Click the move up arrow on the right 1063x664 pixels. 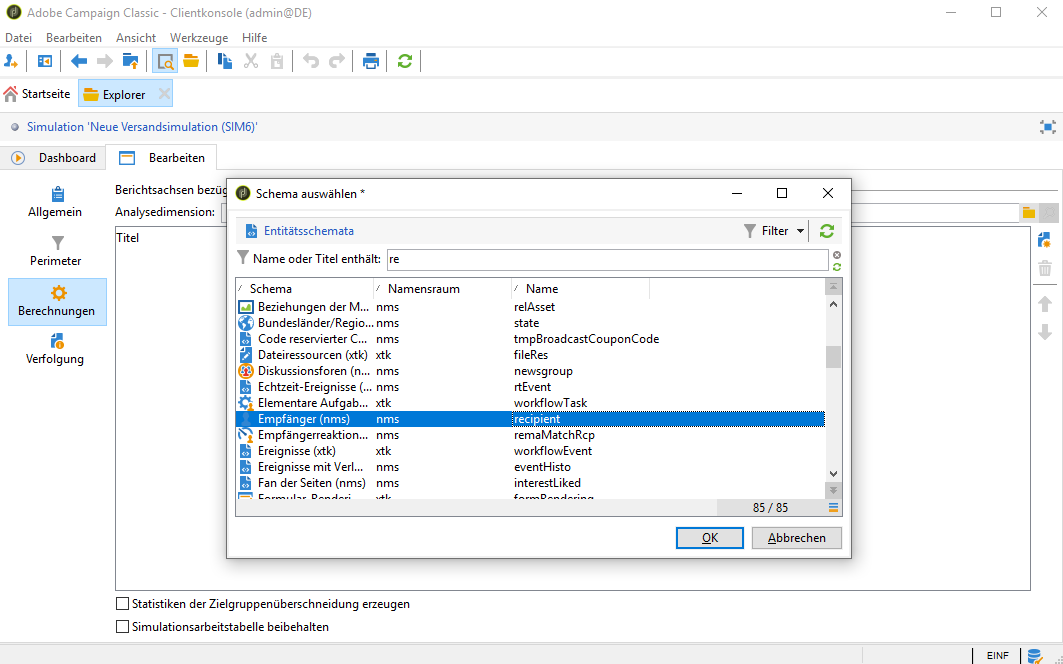[x=1045, y=304]
